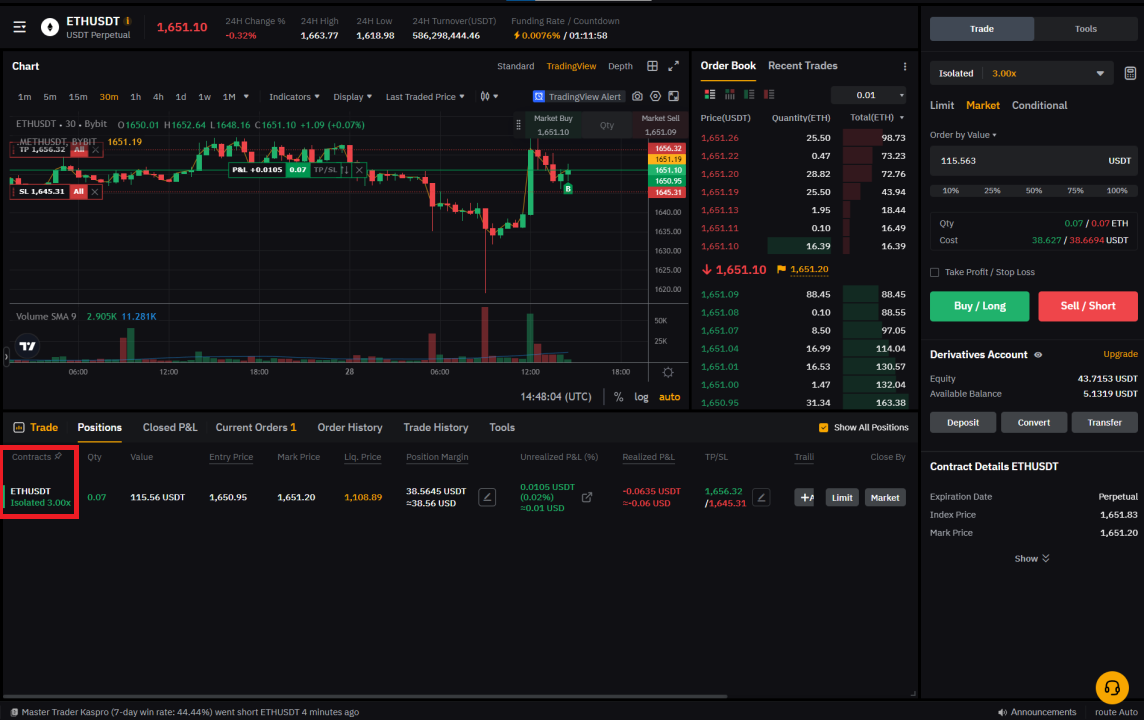Open Last Traded Price dropdown
This screenshot has height=720, width=1144.
[425, 96]
